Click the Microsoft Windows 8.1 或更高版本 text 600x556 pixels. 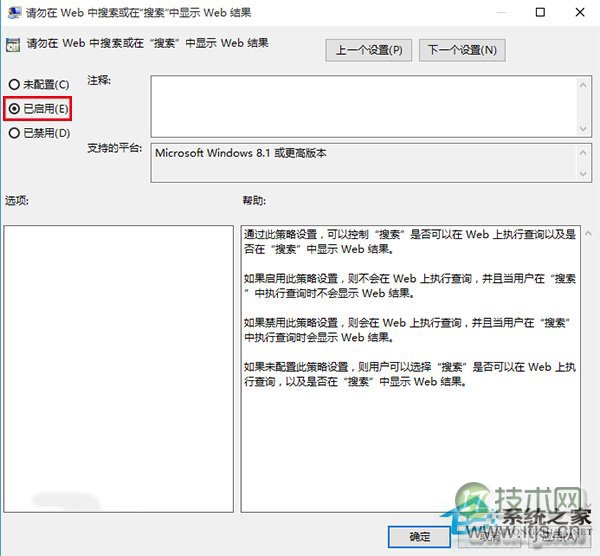[x=241, y=153]
